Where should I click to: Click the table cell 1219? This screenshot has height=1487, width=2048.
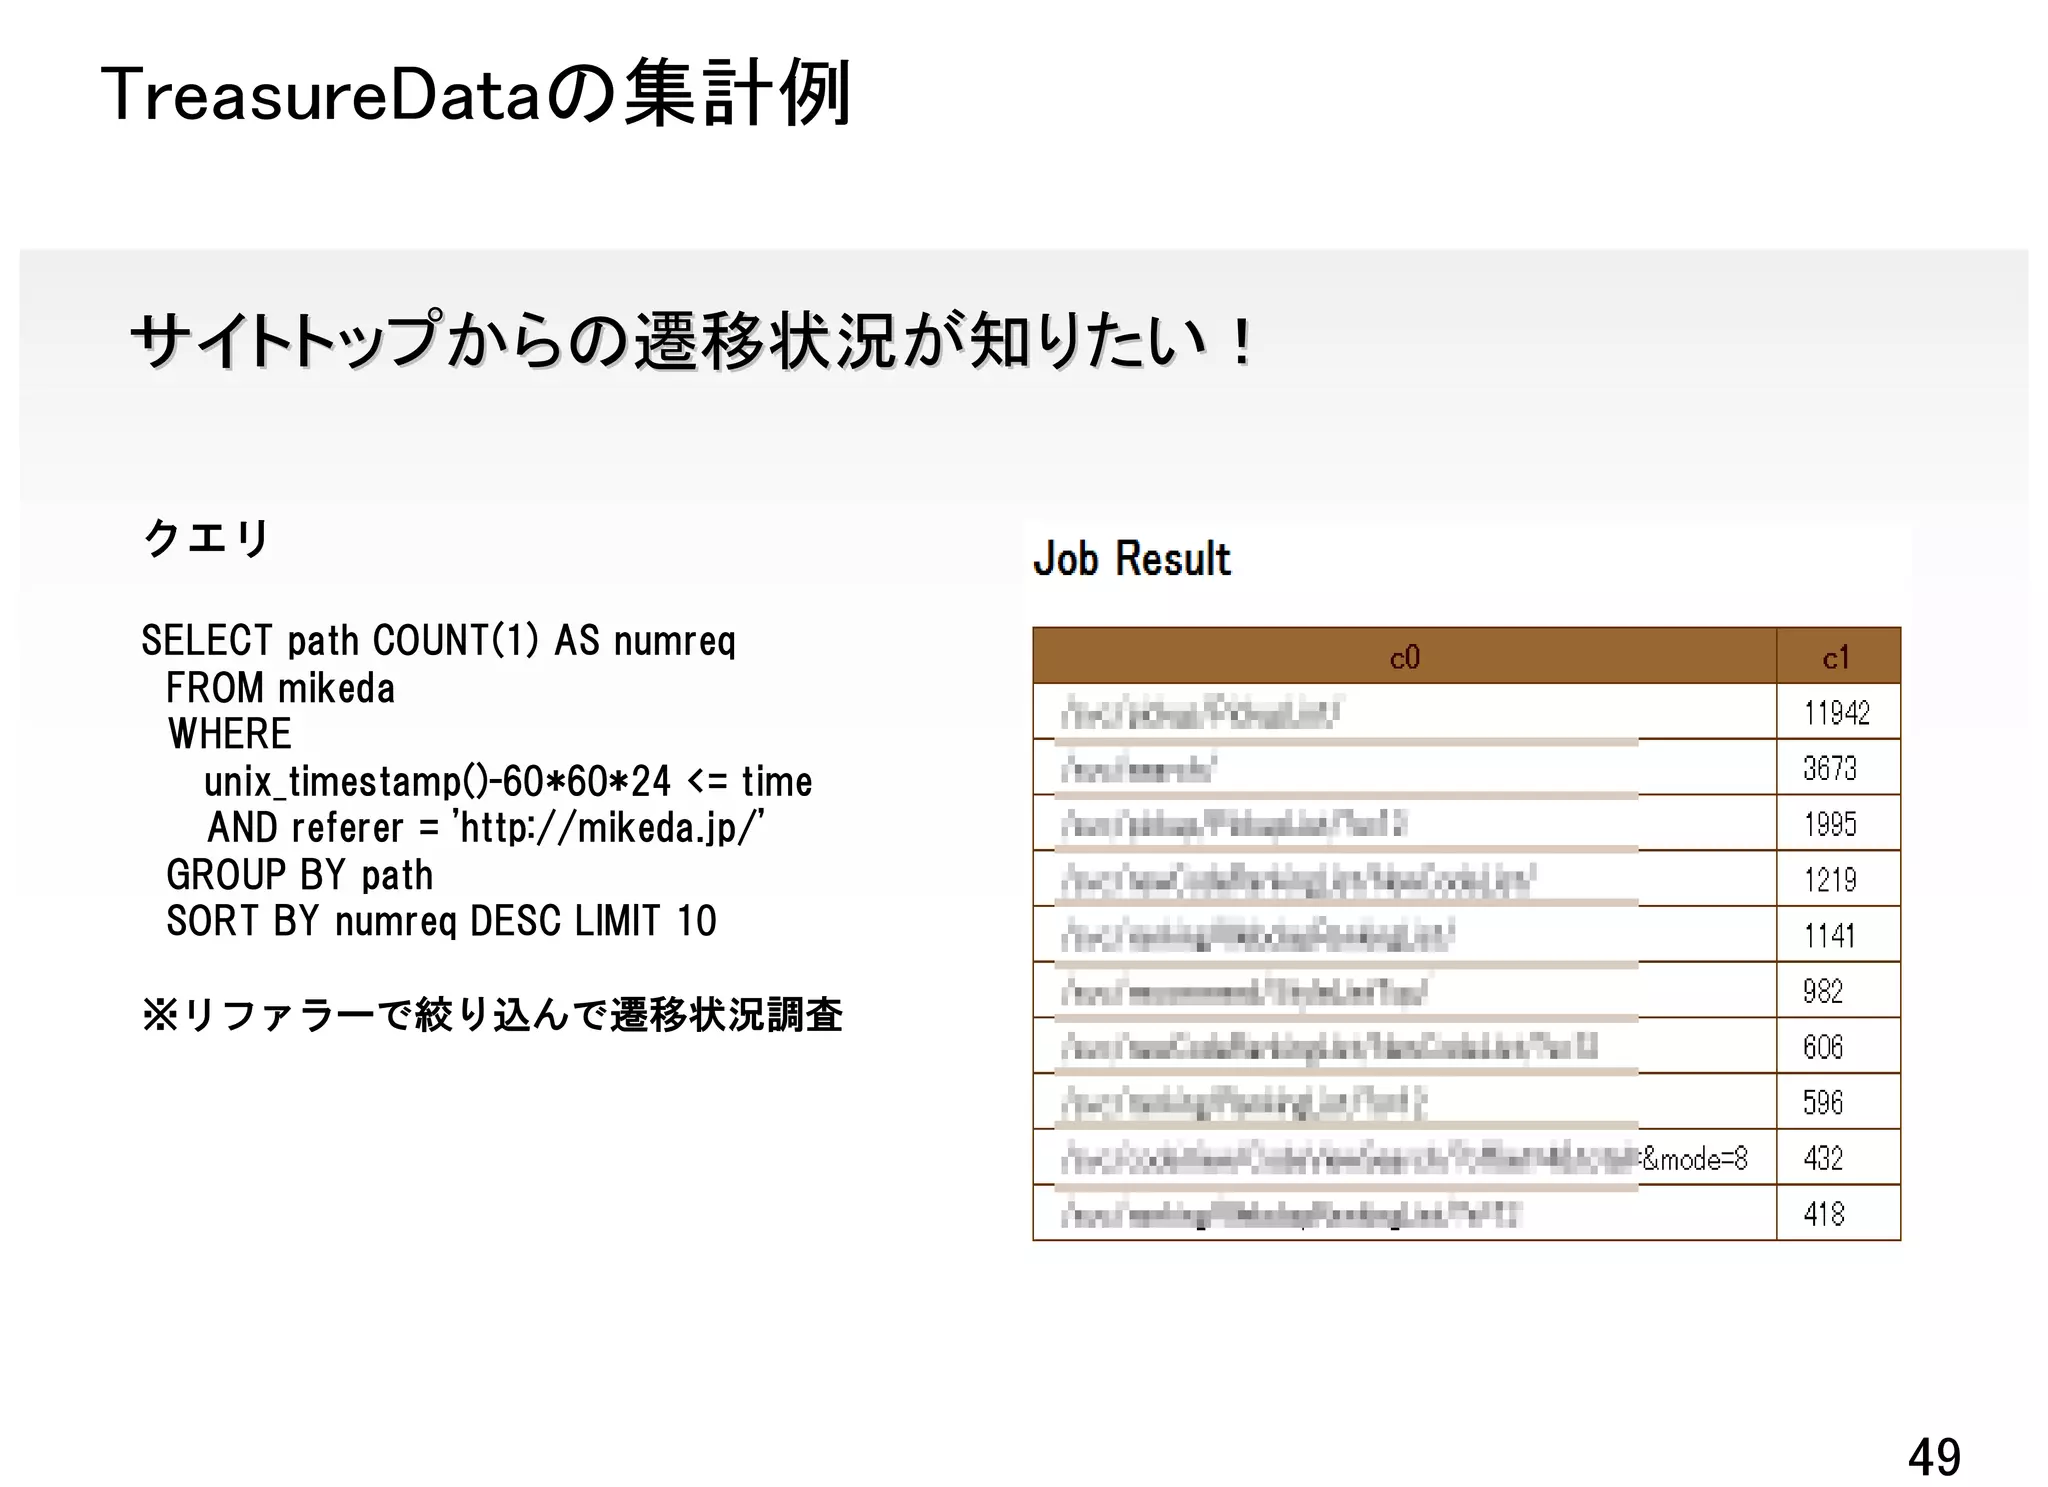click(1838, 879)
